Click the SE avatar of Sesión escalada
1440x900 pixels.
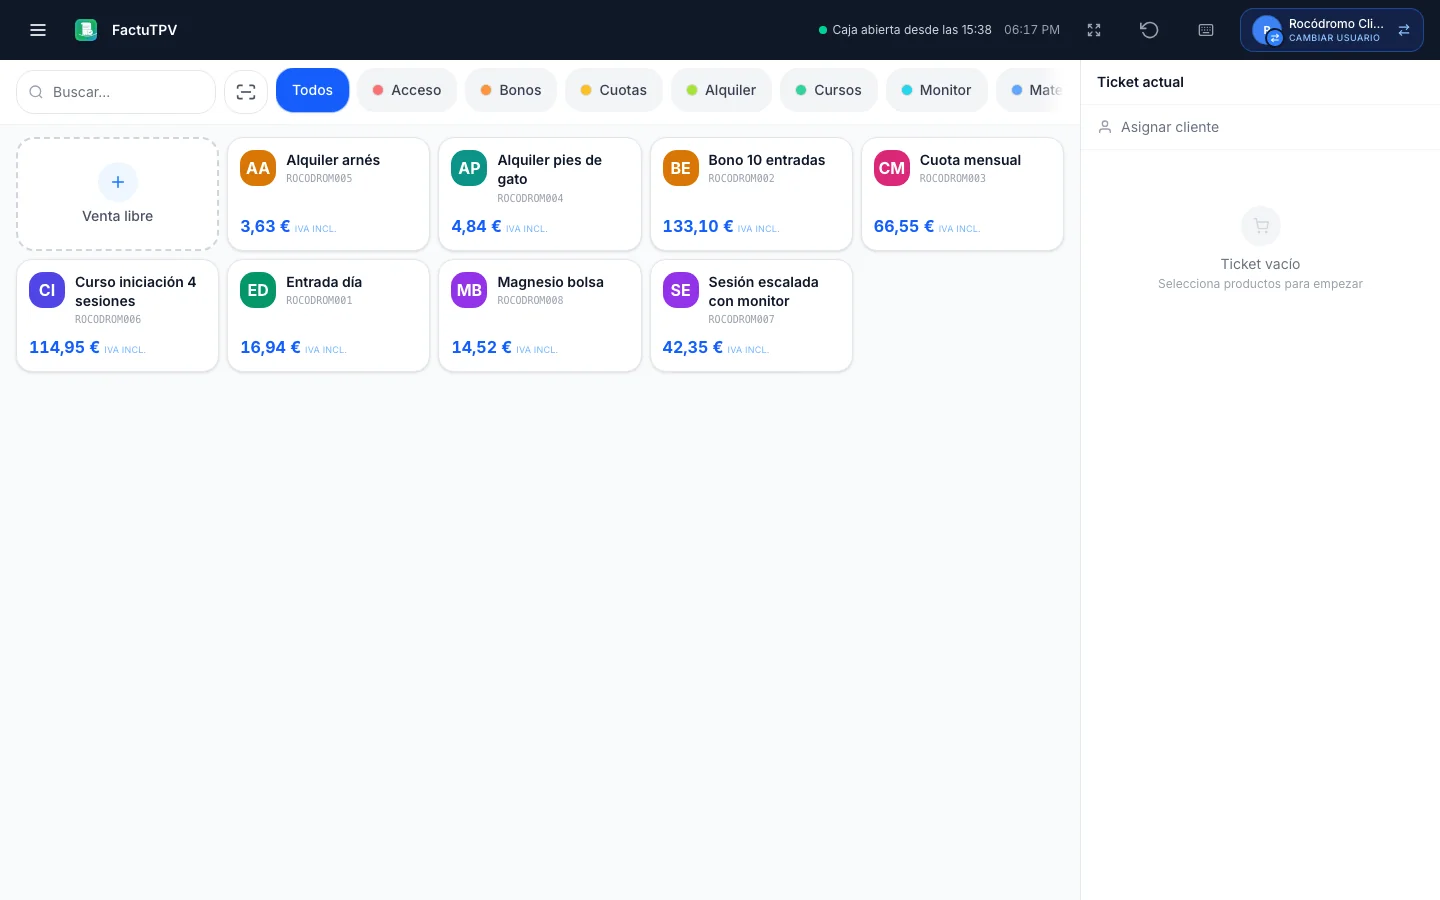681,290
